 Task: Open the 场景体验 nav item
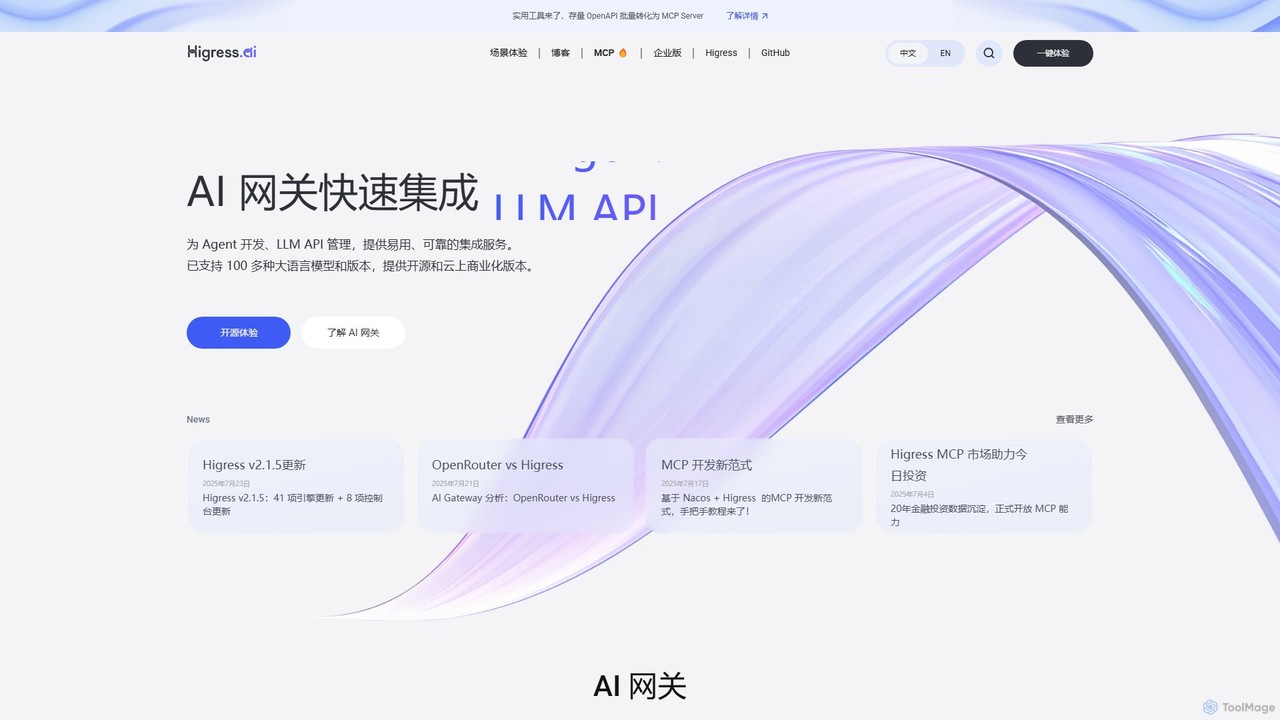pyautogui.click(x=508, y=53)
